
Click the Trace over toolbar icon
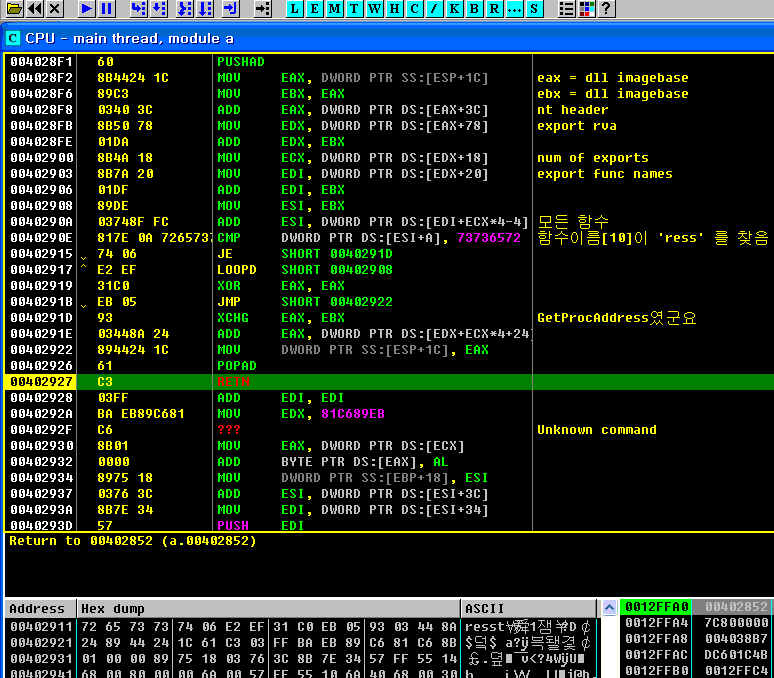pos(205,8)
